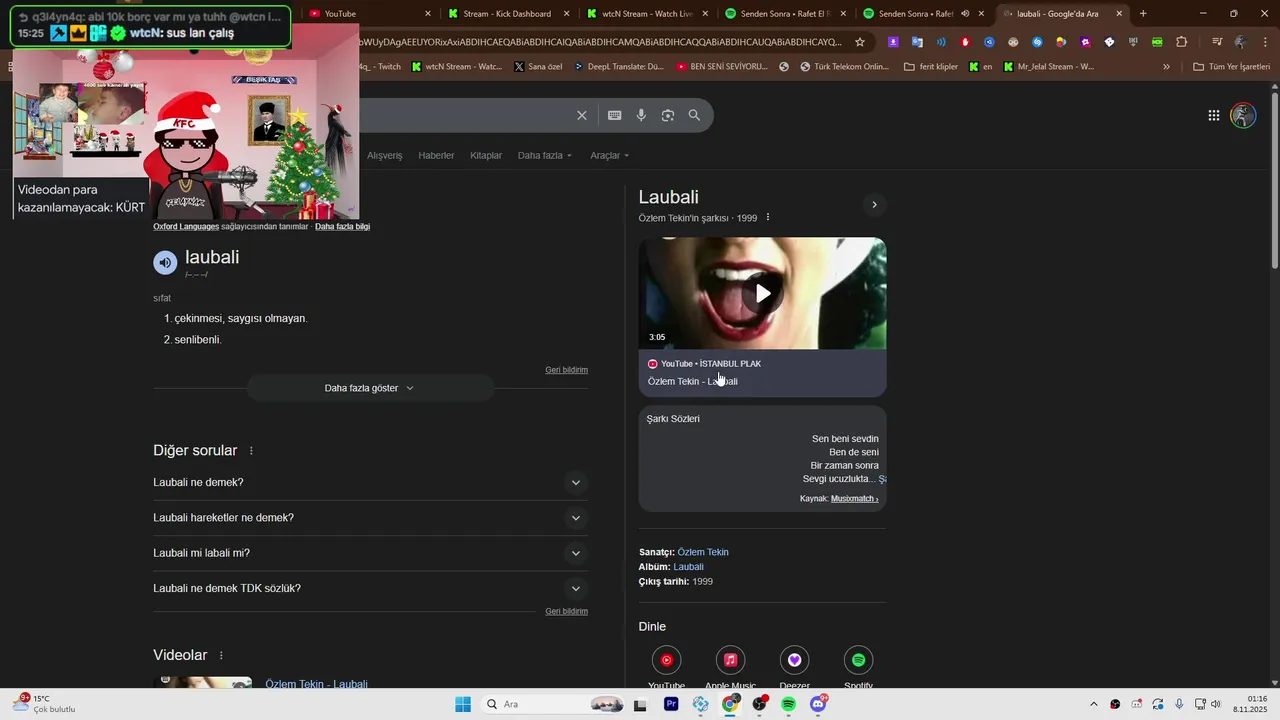Open the Google apps grid
This screenshot has width=1280, height=720.
point(1214,115)
